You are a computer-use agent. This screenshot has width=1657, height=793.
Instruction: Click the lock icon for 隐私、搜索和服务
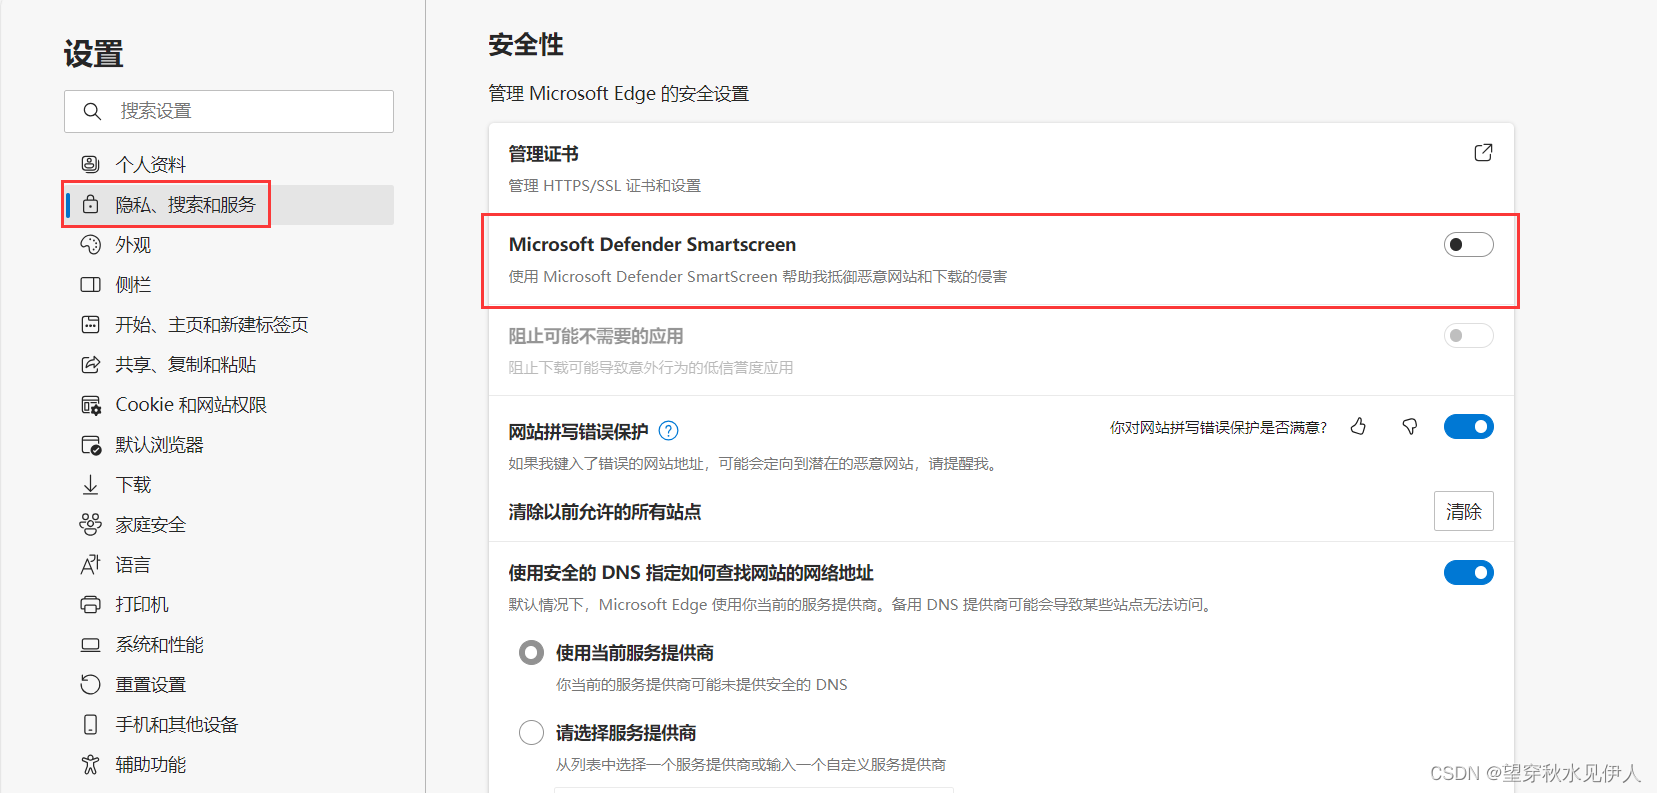point(90,204)
